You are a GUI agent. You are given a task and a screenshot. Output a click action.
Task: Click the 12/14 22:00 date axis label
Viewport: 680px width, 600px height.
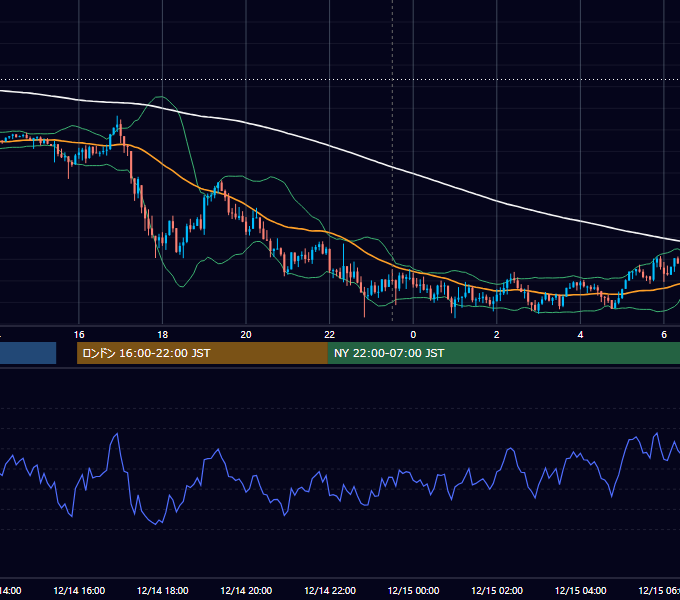click(330, 590)
